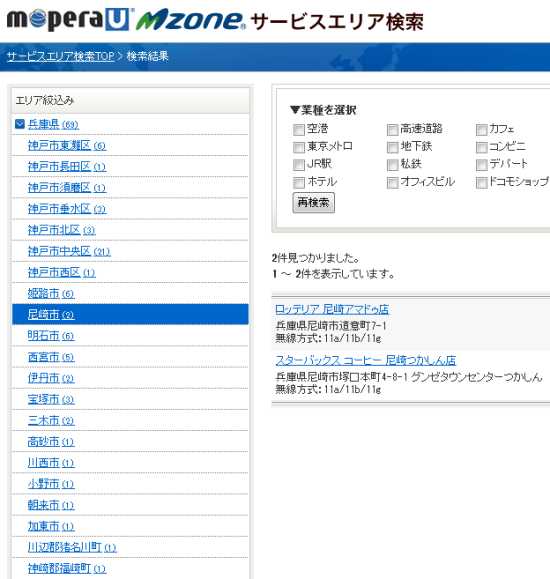Click the エリア絞込み panel header
The height and width of the screenshot is (579, 550).
(x=130, y=100)
